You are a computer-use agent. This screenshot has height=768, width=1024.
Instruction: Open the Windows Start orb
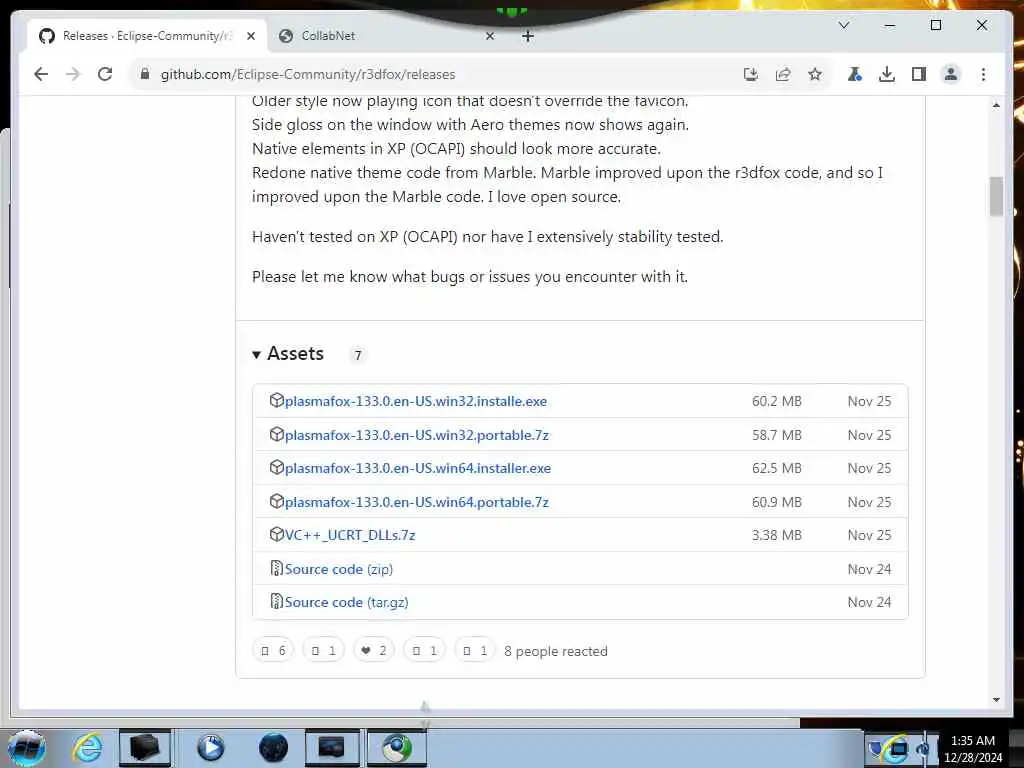pyautogui.click(x=26, y=748)
